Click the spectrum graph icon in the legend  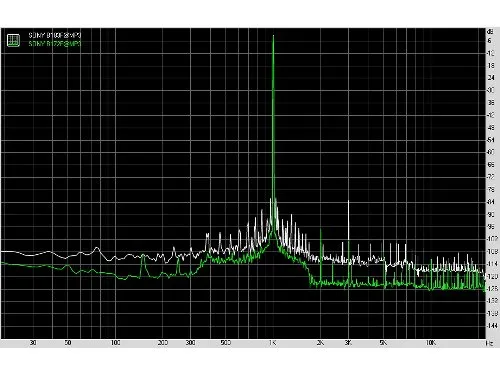click(x=13, y=40)
